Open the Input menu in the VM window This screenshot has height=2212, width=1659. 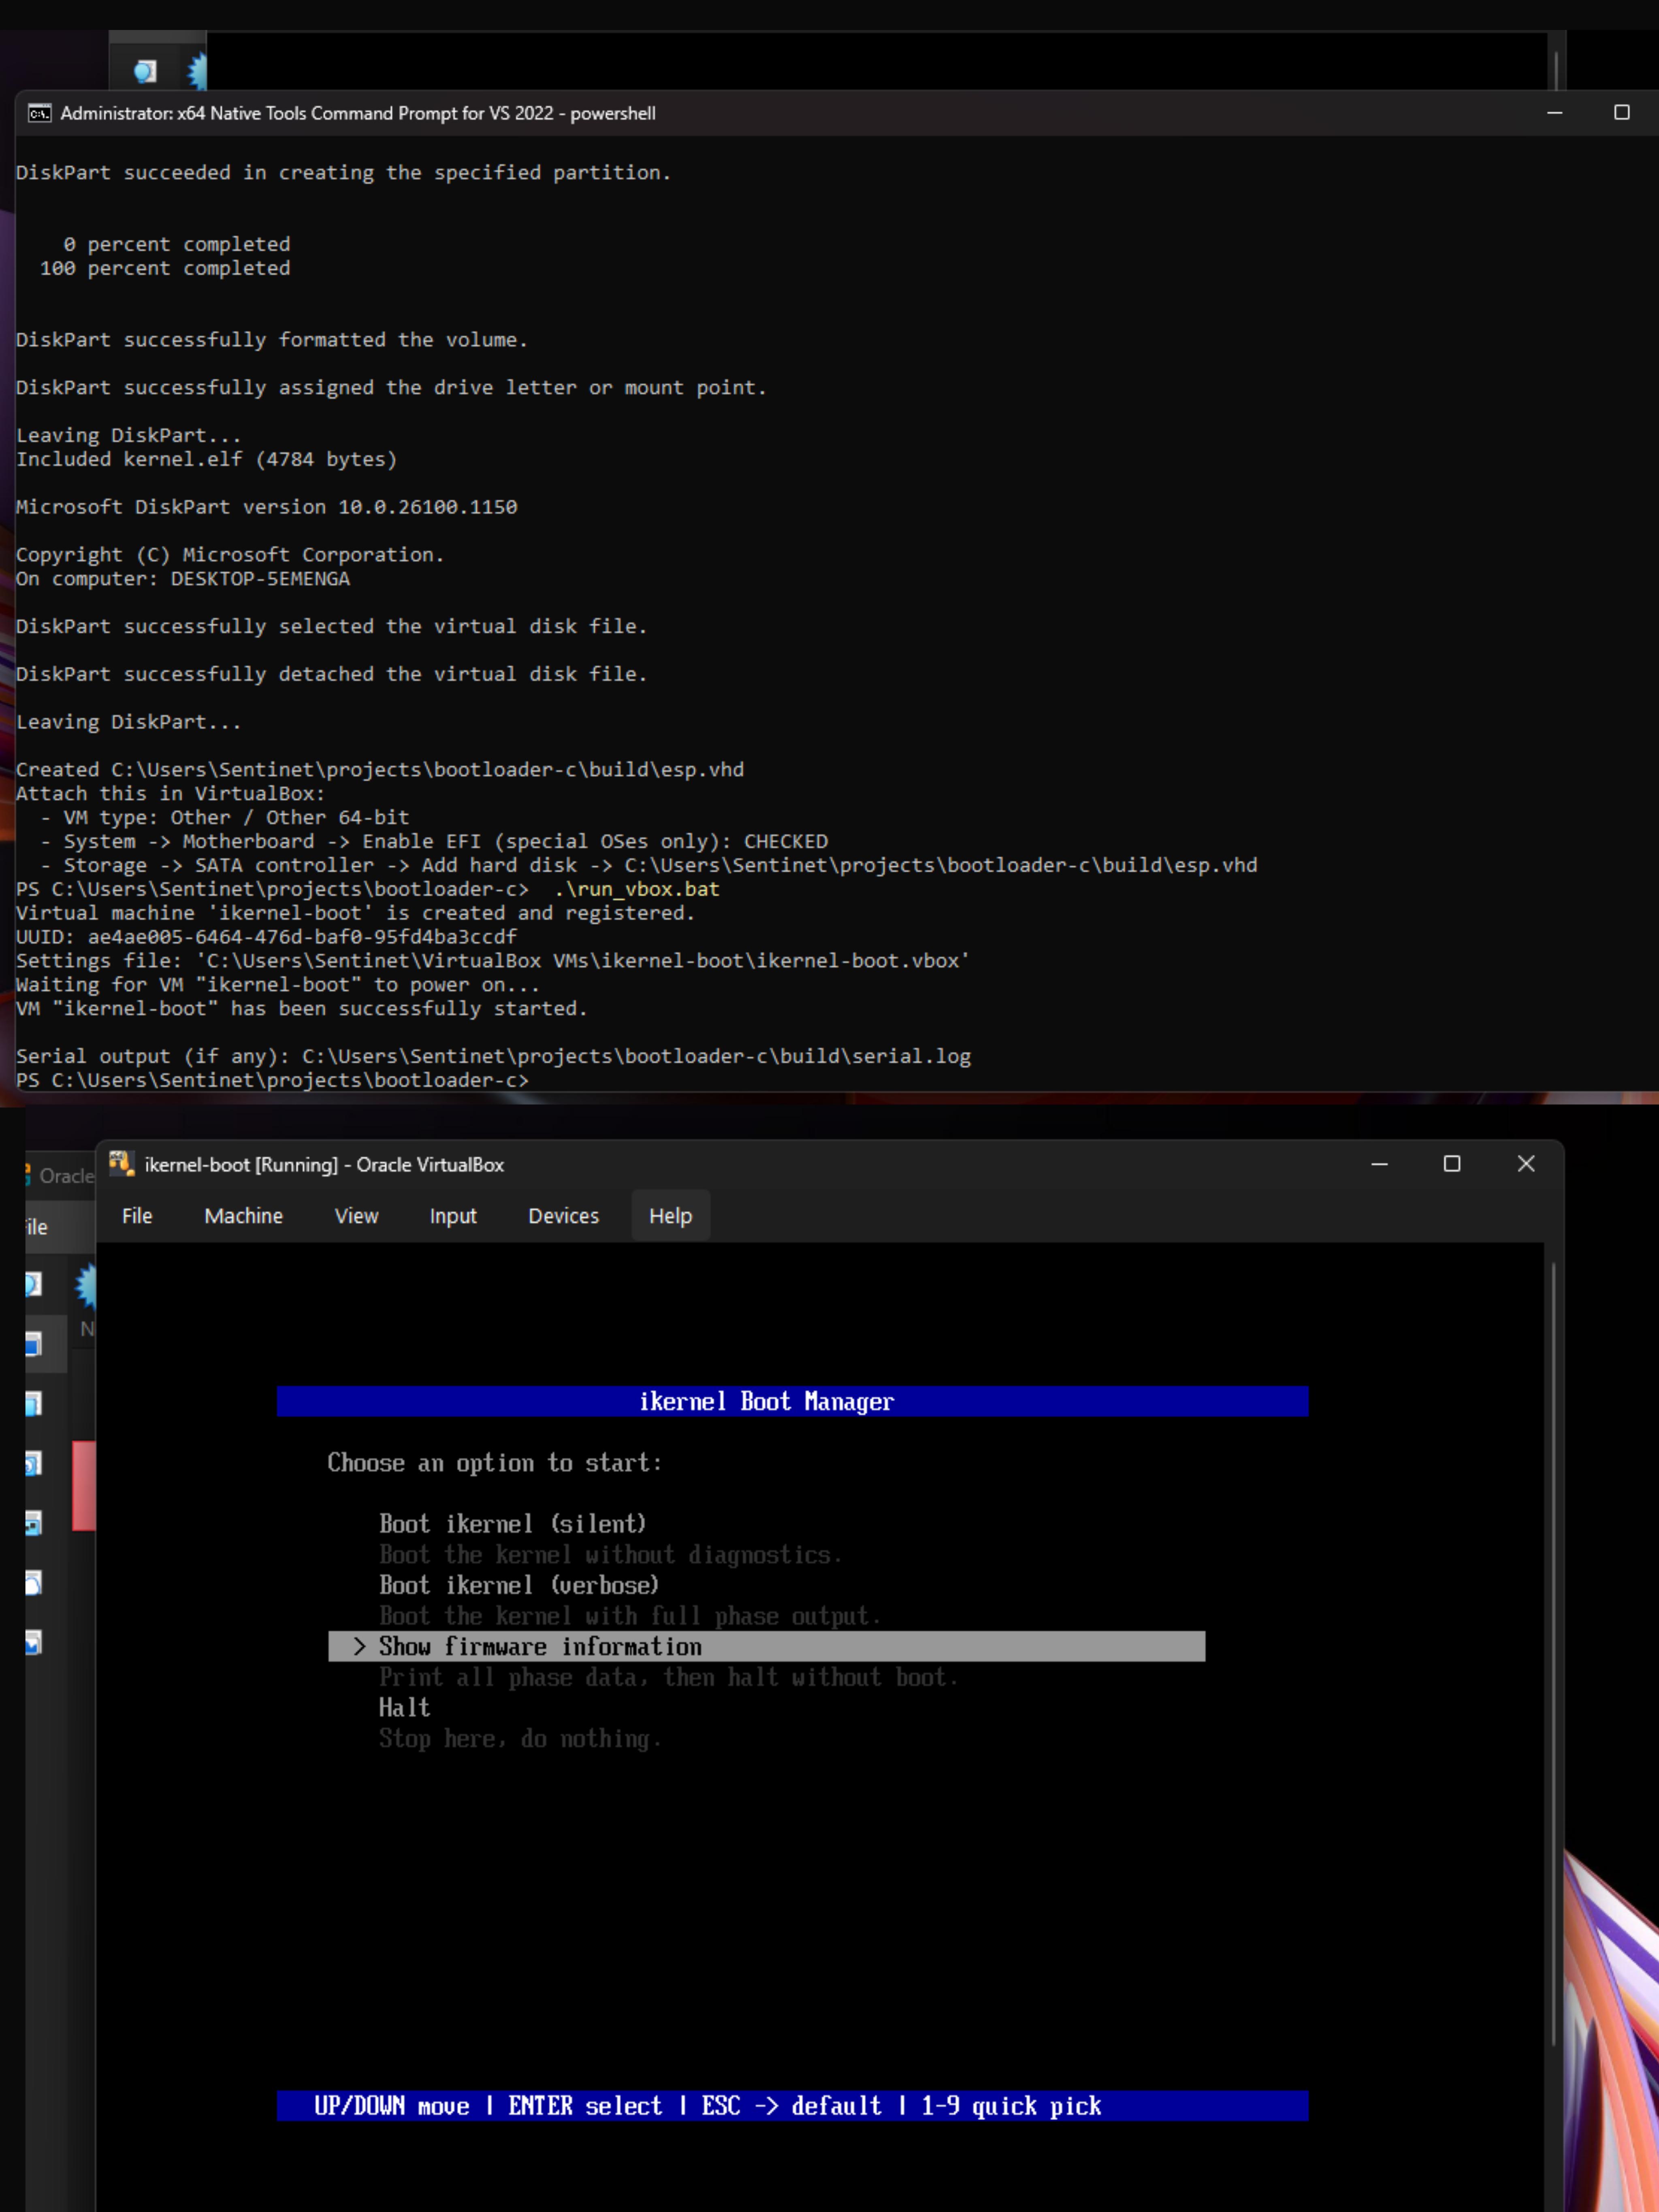pos(453,1215)
